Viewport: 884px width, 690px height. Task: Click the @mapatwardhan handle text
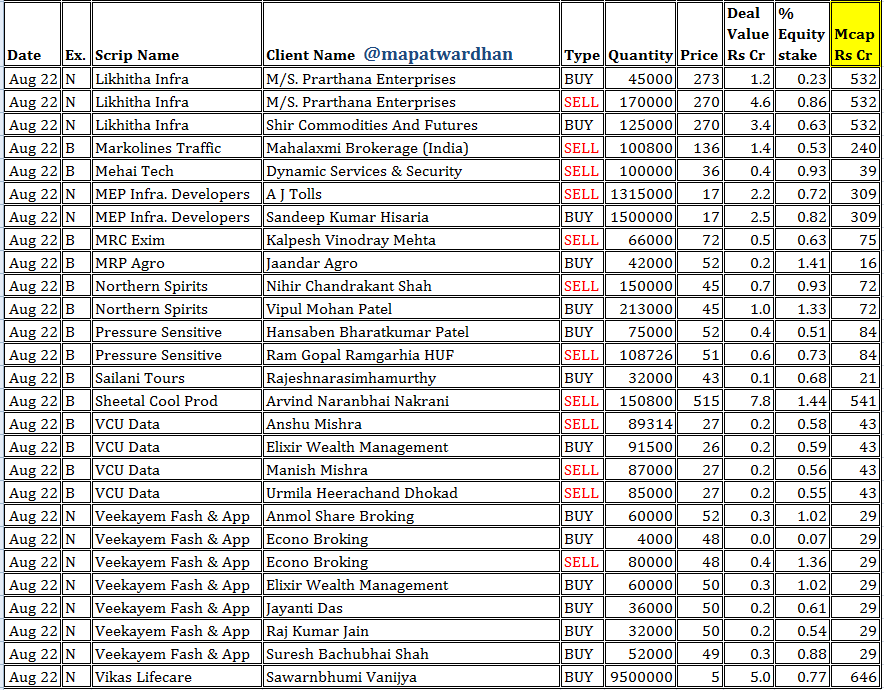pos(438,54)
